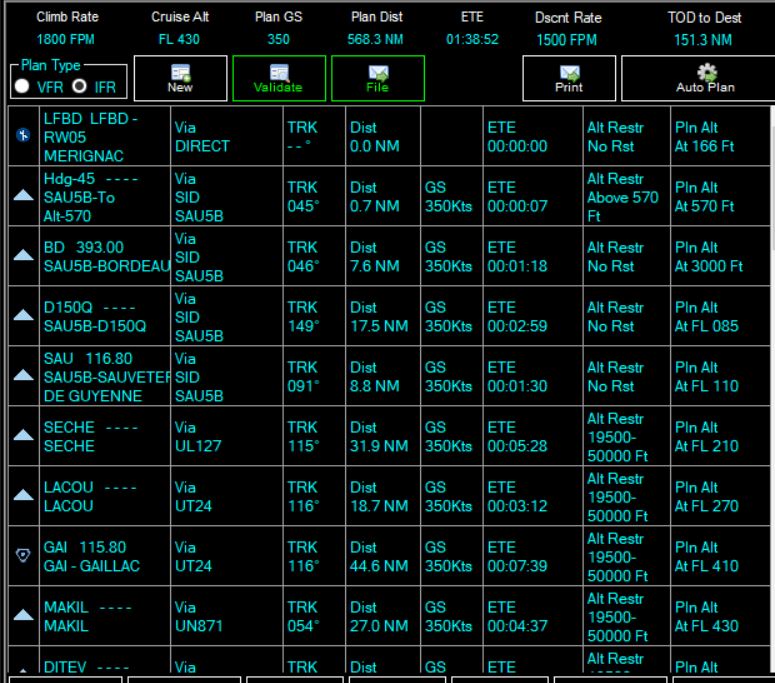Click the GAI VOR waypoint icon
This screenshot has height=683, width=775.
[x=23, y=555]
